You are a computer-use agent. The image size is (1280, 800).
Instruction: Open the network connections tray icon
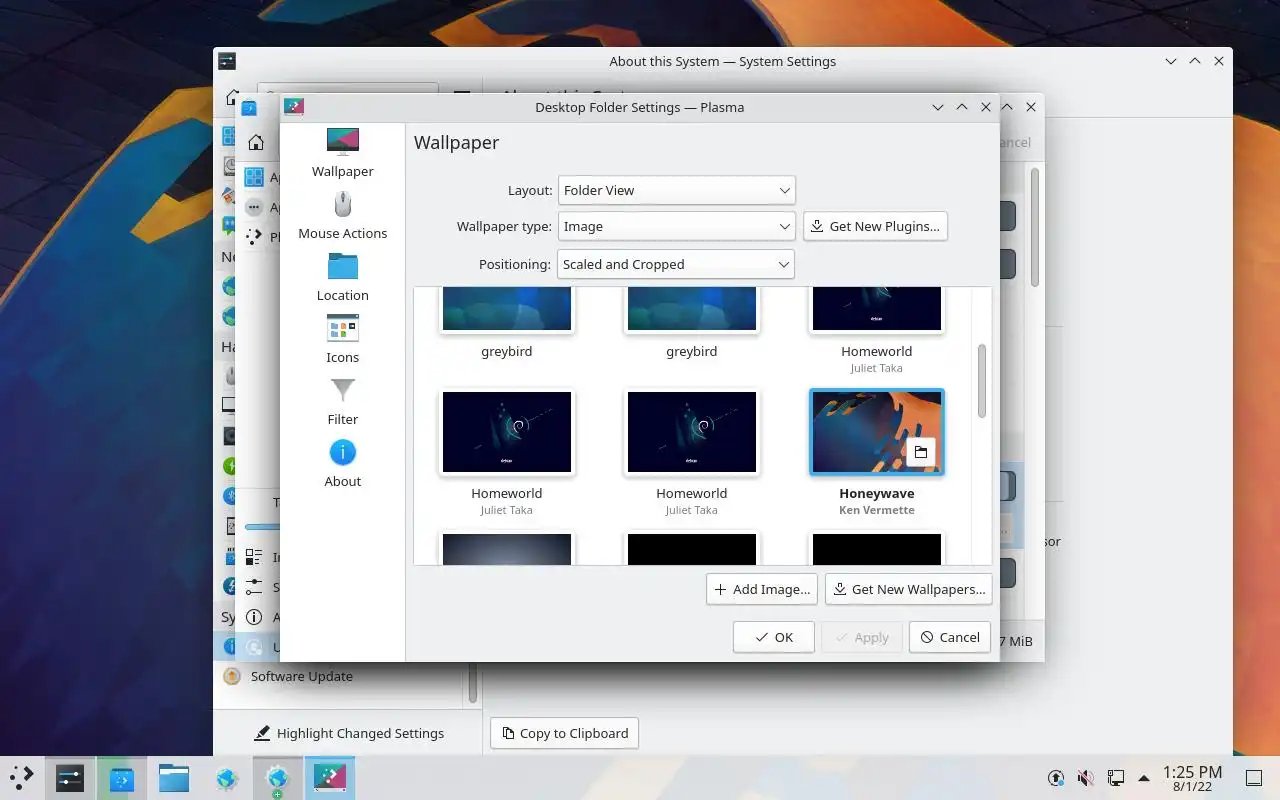tap(1115, 777)
